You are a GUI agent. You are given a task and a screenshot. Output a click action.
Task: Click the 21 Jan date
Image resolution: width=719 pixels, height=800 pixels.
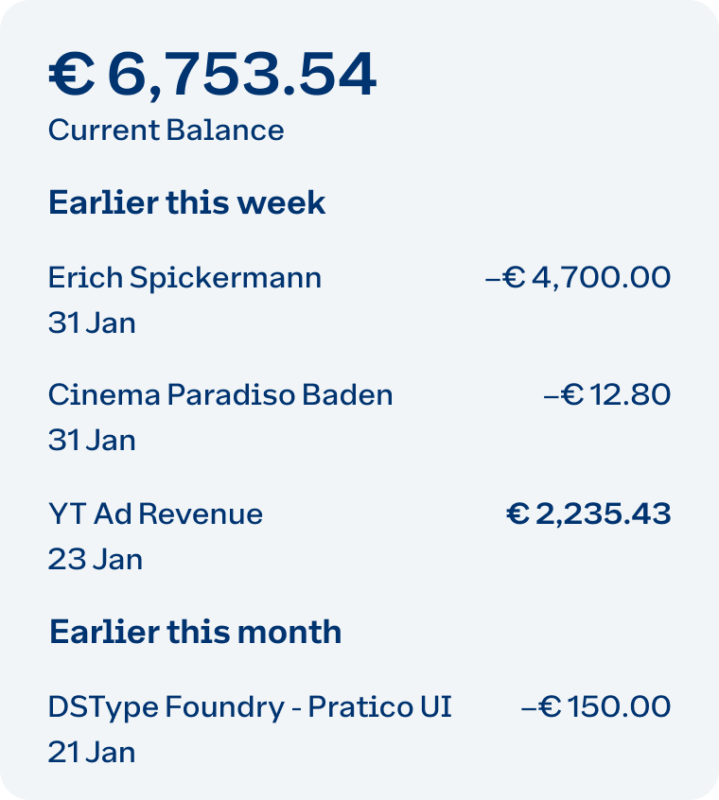(x=92, y=752)
